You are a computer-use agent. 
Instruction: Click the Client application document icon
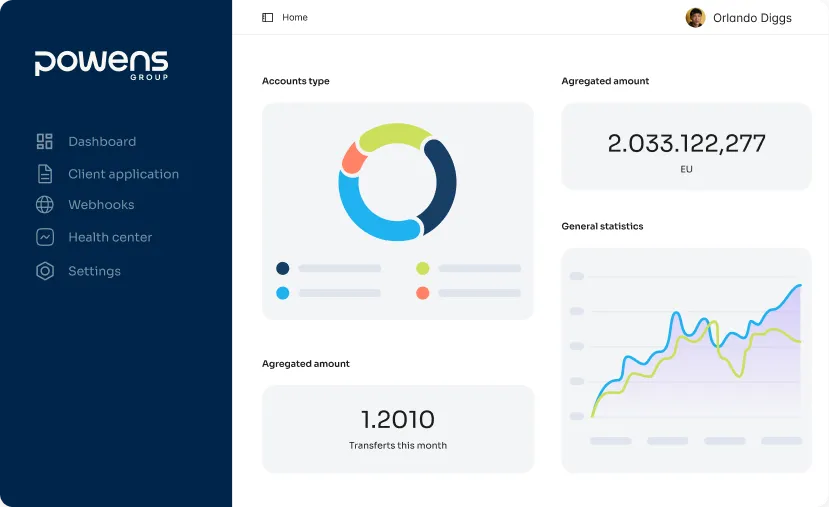tap(44, 174)
